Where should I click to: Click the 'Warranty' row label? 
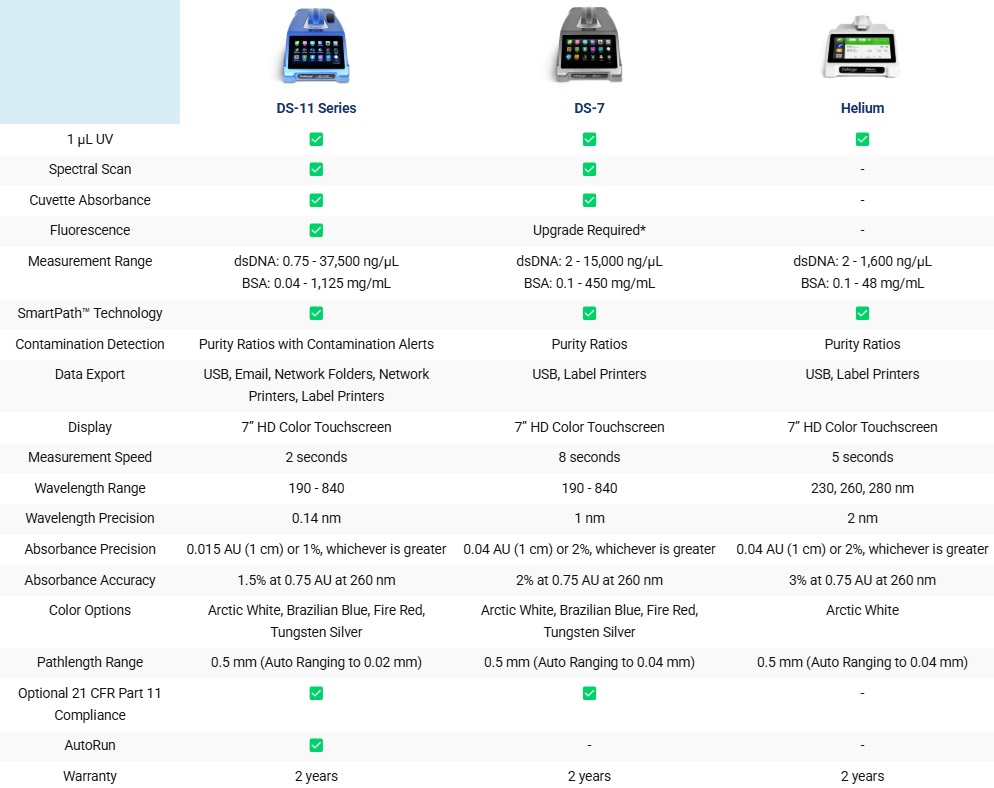tap(90, 777)
